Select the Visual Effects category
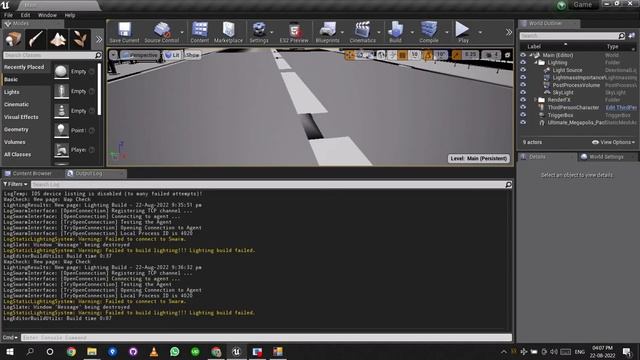Image resolution: width=640 pixels, height=360 pixels. (21, 117)
